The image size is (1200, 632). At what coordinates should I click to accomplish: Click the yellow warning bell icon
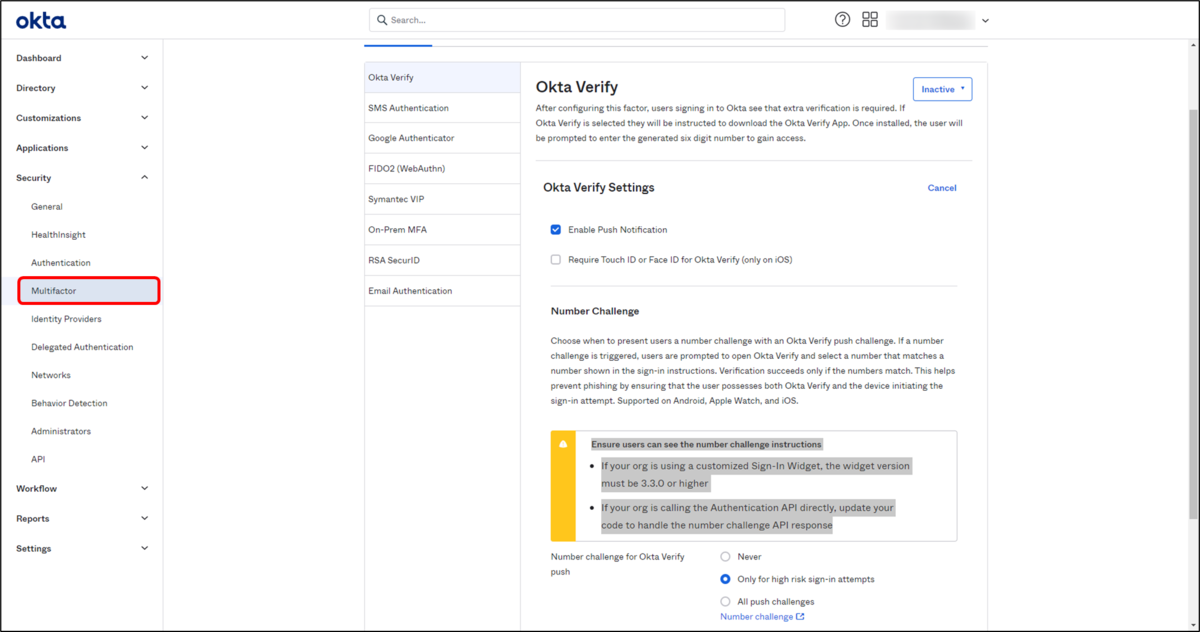564,444
